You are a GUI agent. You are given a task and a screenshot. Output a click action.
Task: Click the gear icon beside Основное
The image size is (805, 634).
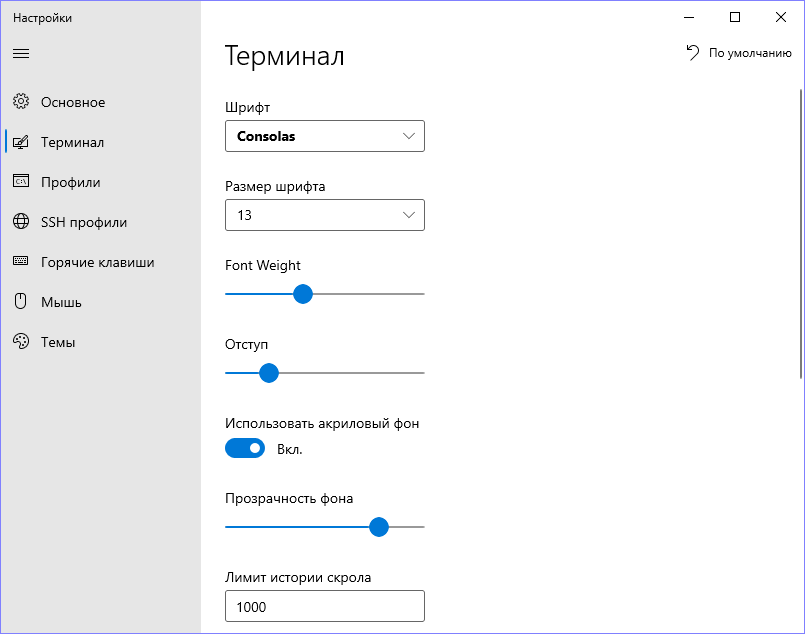pyautogui.click(x=21, y=102)
